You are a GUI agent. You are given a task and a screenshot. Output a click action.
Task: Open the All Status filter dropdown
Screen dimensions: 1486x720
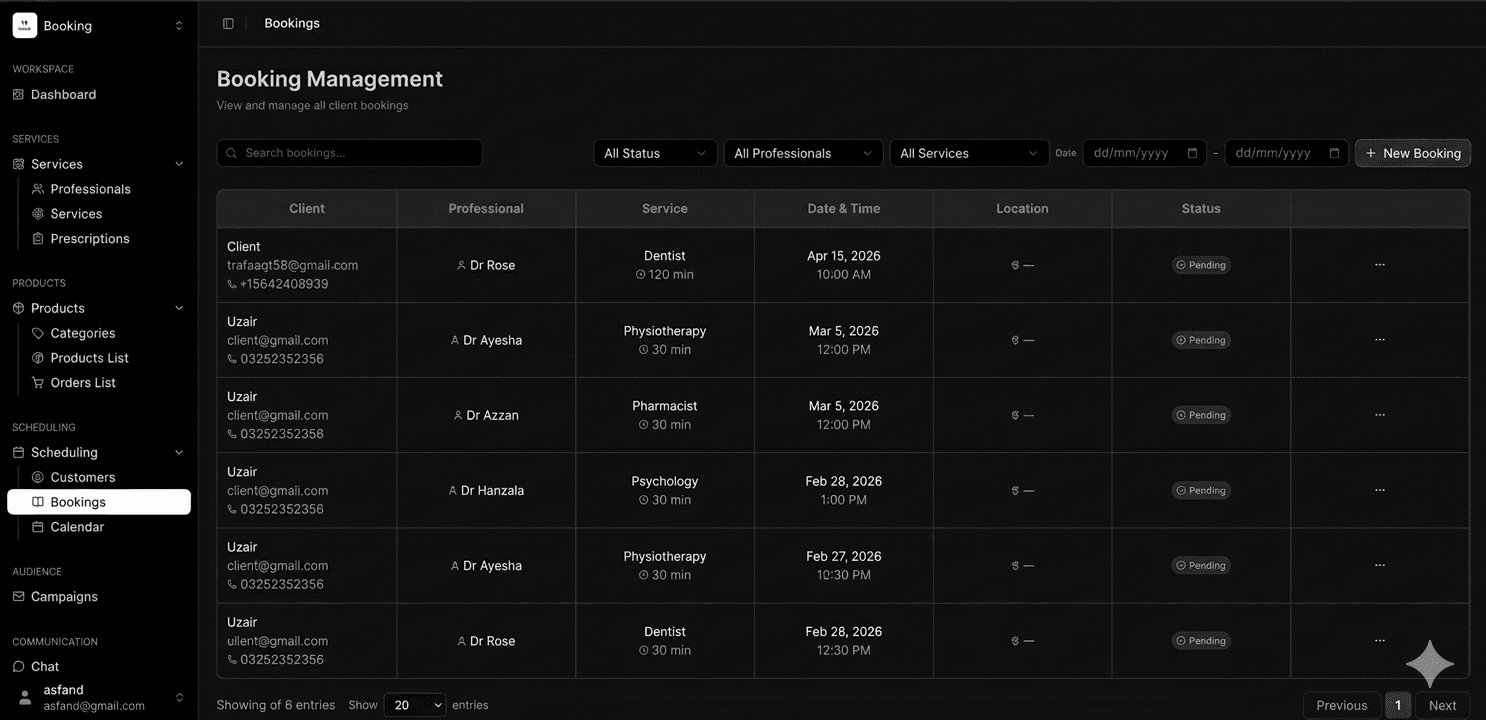[x=654, y=153]
